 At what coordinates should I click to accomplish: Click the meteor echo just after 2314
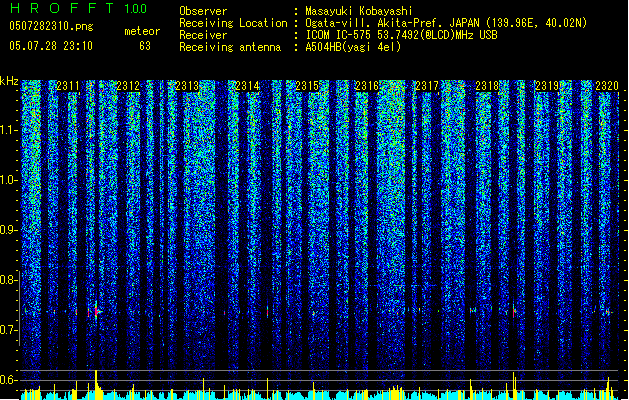pos(268,311)
